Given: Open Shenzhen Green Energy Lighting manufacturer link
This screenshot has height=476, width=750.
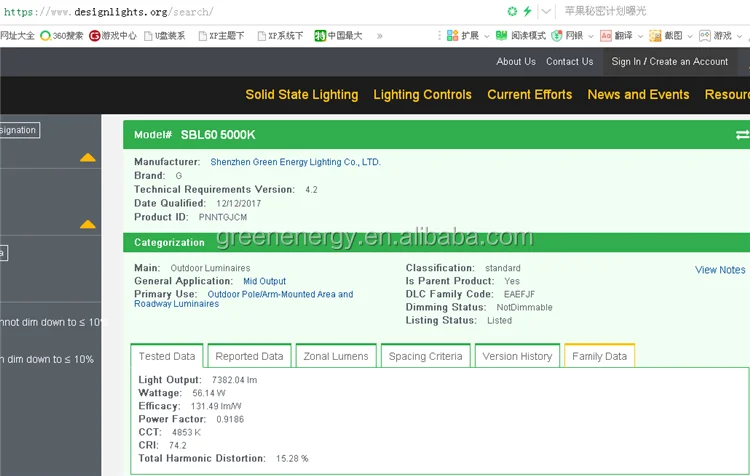Looking at the screenshot, I should click(296, 162).
